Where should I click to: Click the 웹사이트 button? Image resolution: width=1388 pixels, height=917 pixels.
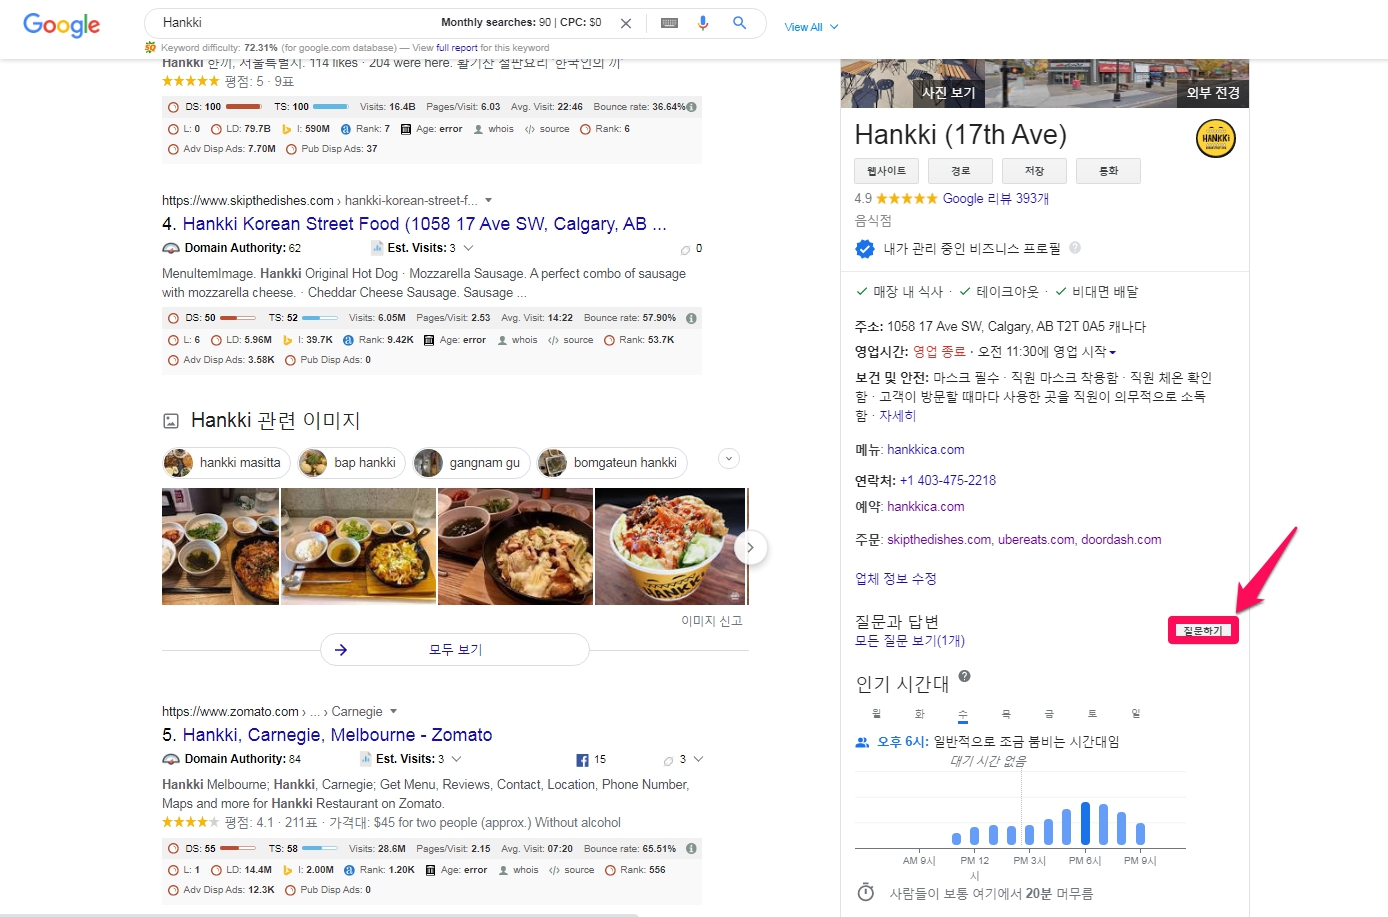tap(887, 171)
